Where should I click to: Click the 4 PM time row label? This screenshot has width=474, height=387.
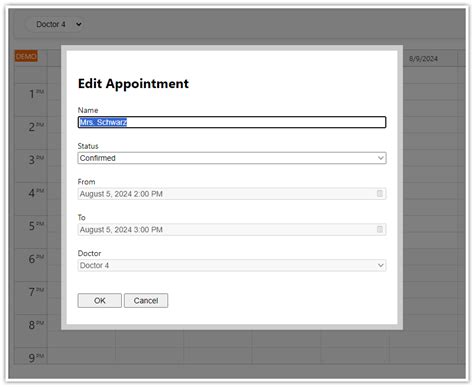pyautogui.click(x=36, y=193)
